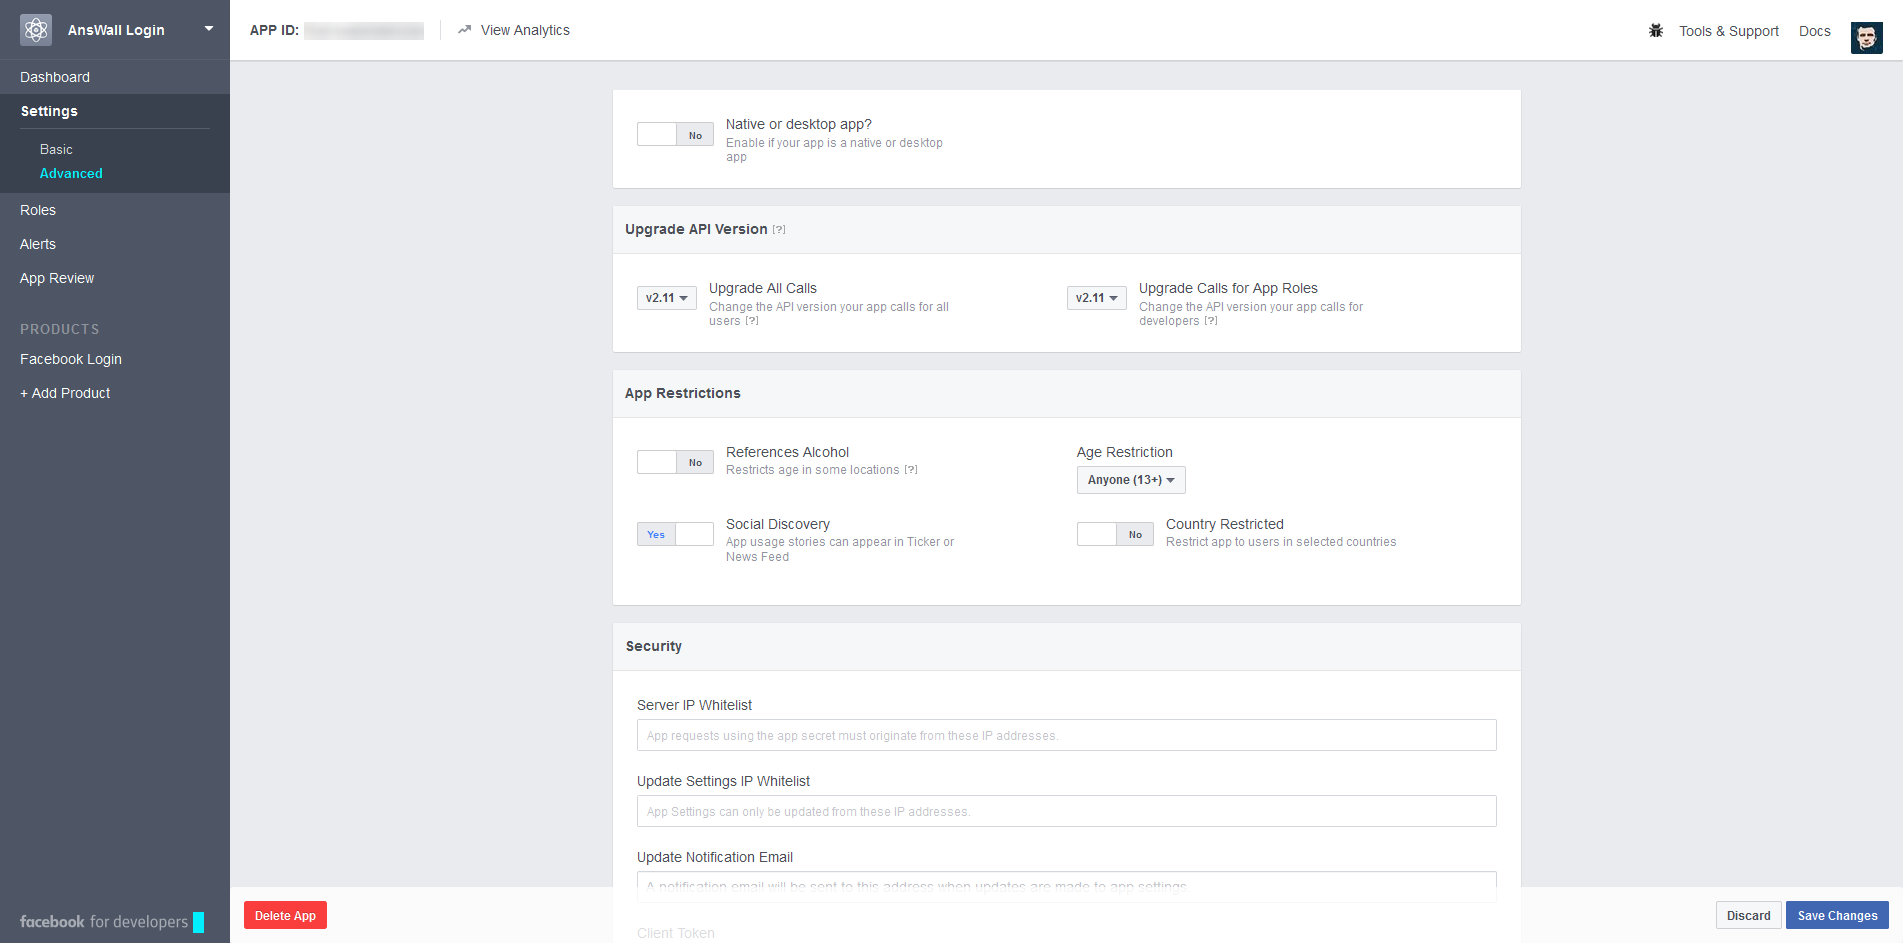Viewport: 1903px width, 943px height.
Task: Click help icon next to Upgrade API Version
Action: 779,230
